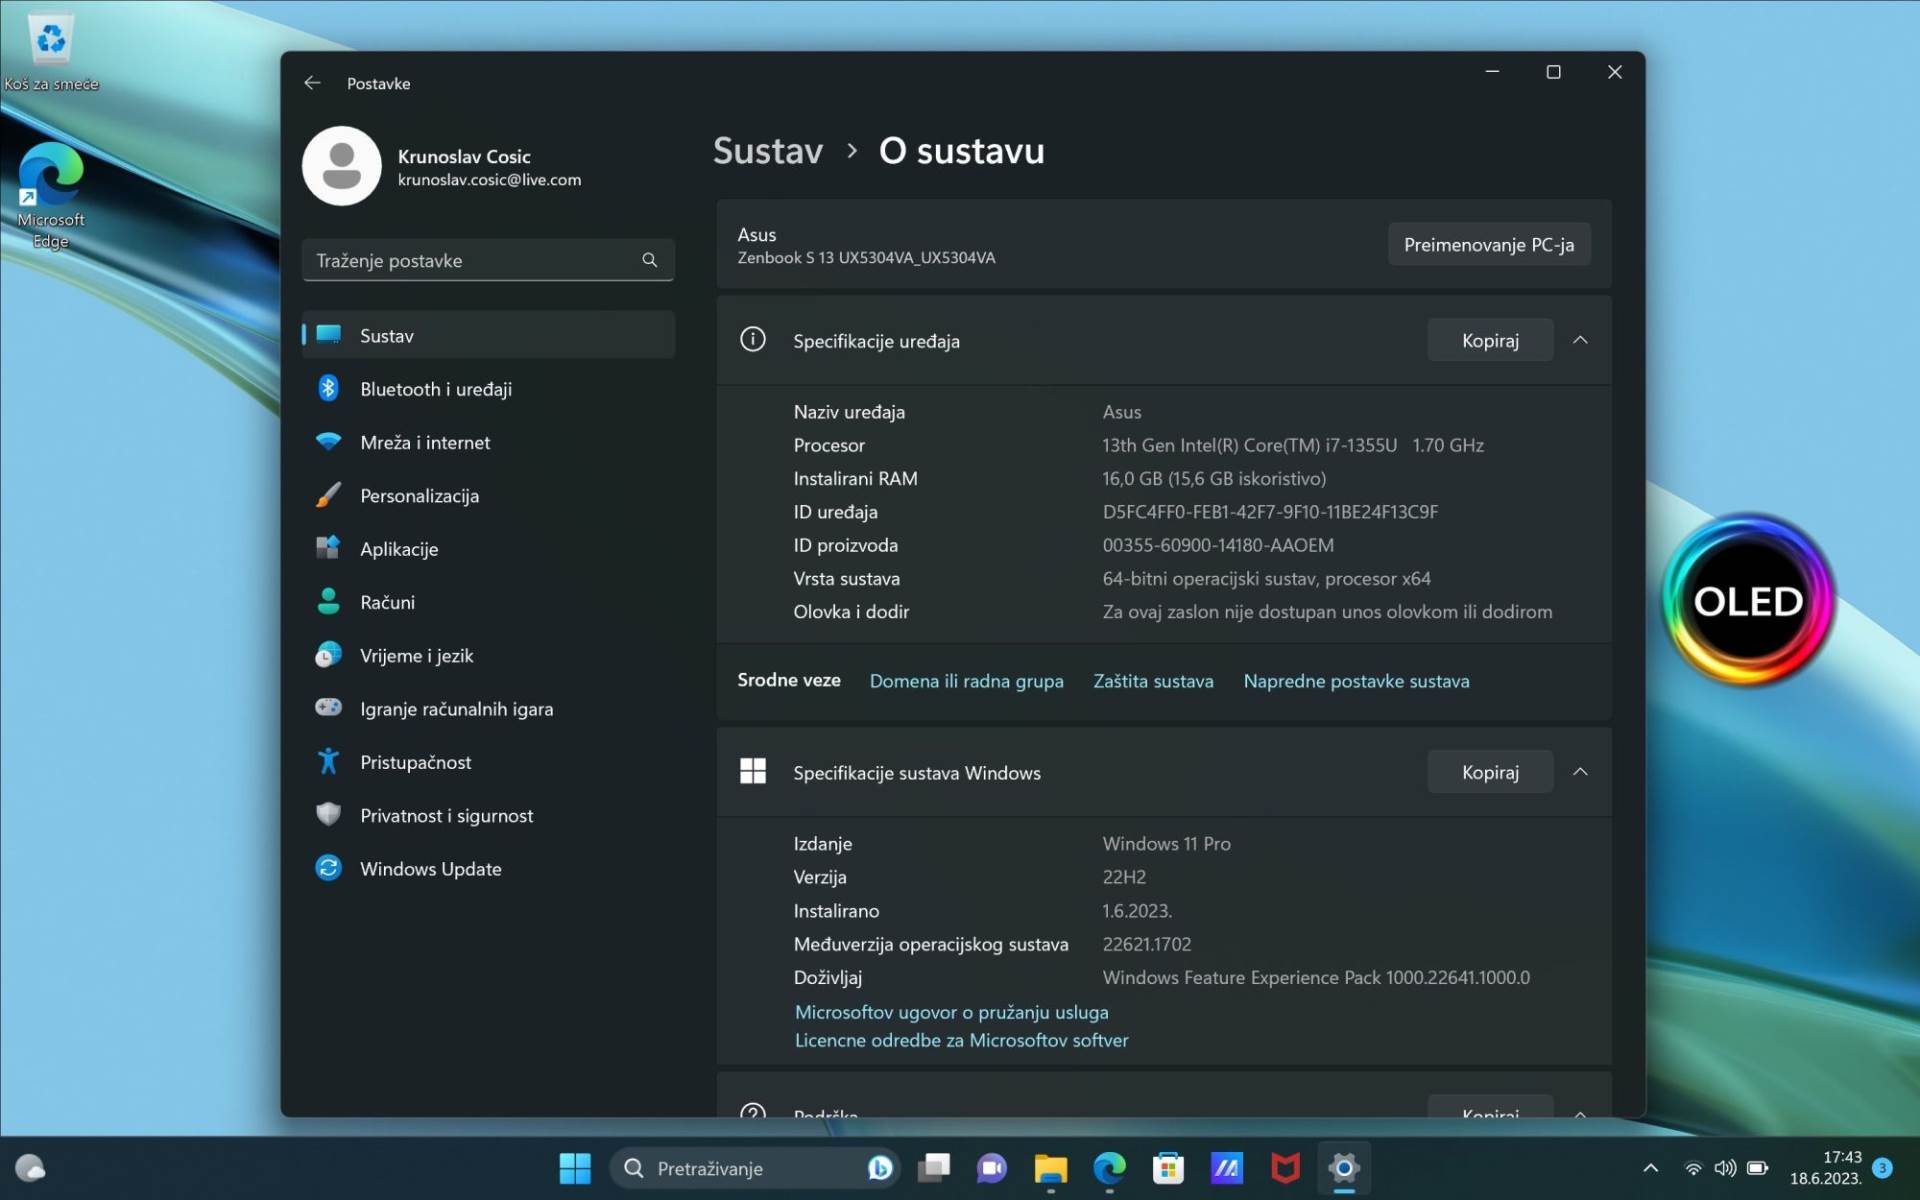
Task: Collapse the Specifikacije sustava Windows section
Action: [1581, 771]
